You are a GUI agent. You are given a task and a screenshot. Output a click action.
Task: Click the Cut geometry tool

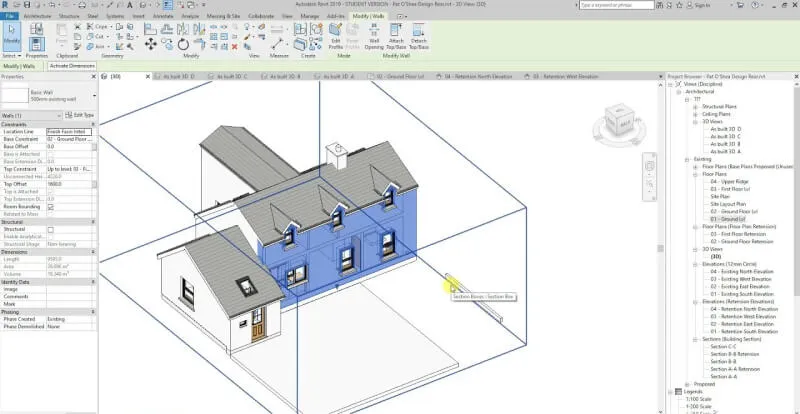point(96,37)
